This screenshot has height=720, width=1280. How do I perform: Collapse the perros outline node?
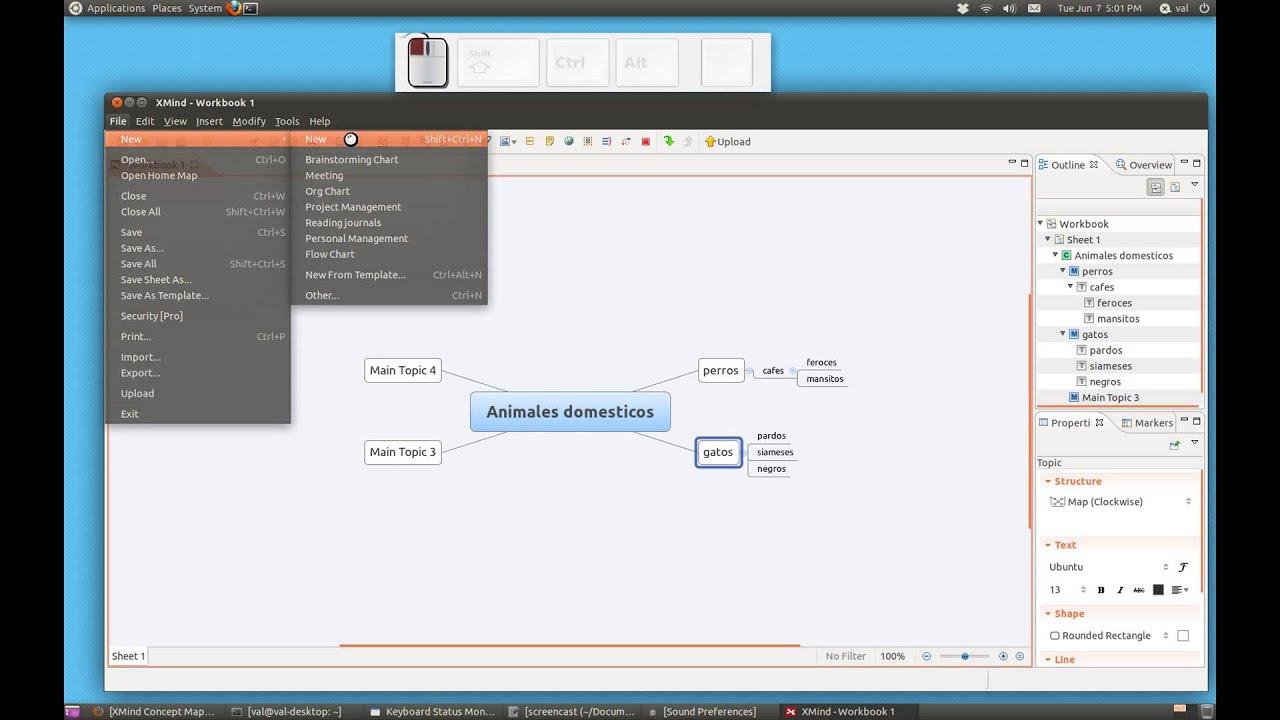point(1063,271)
